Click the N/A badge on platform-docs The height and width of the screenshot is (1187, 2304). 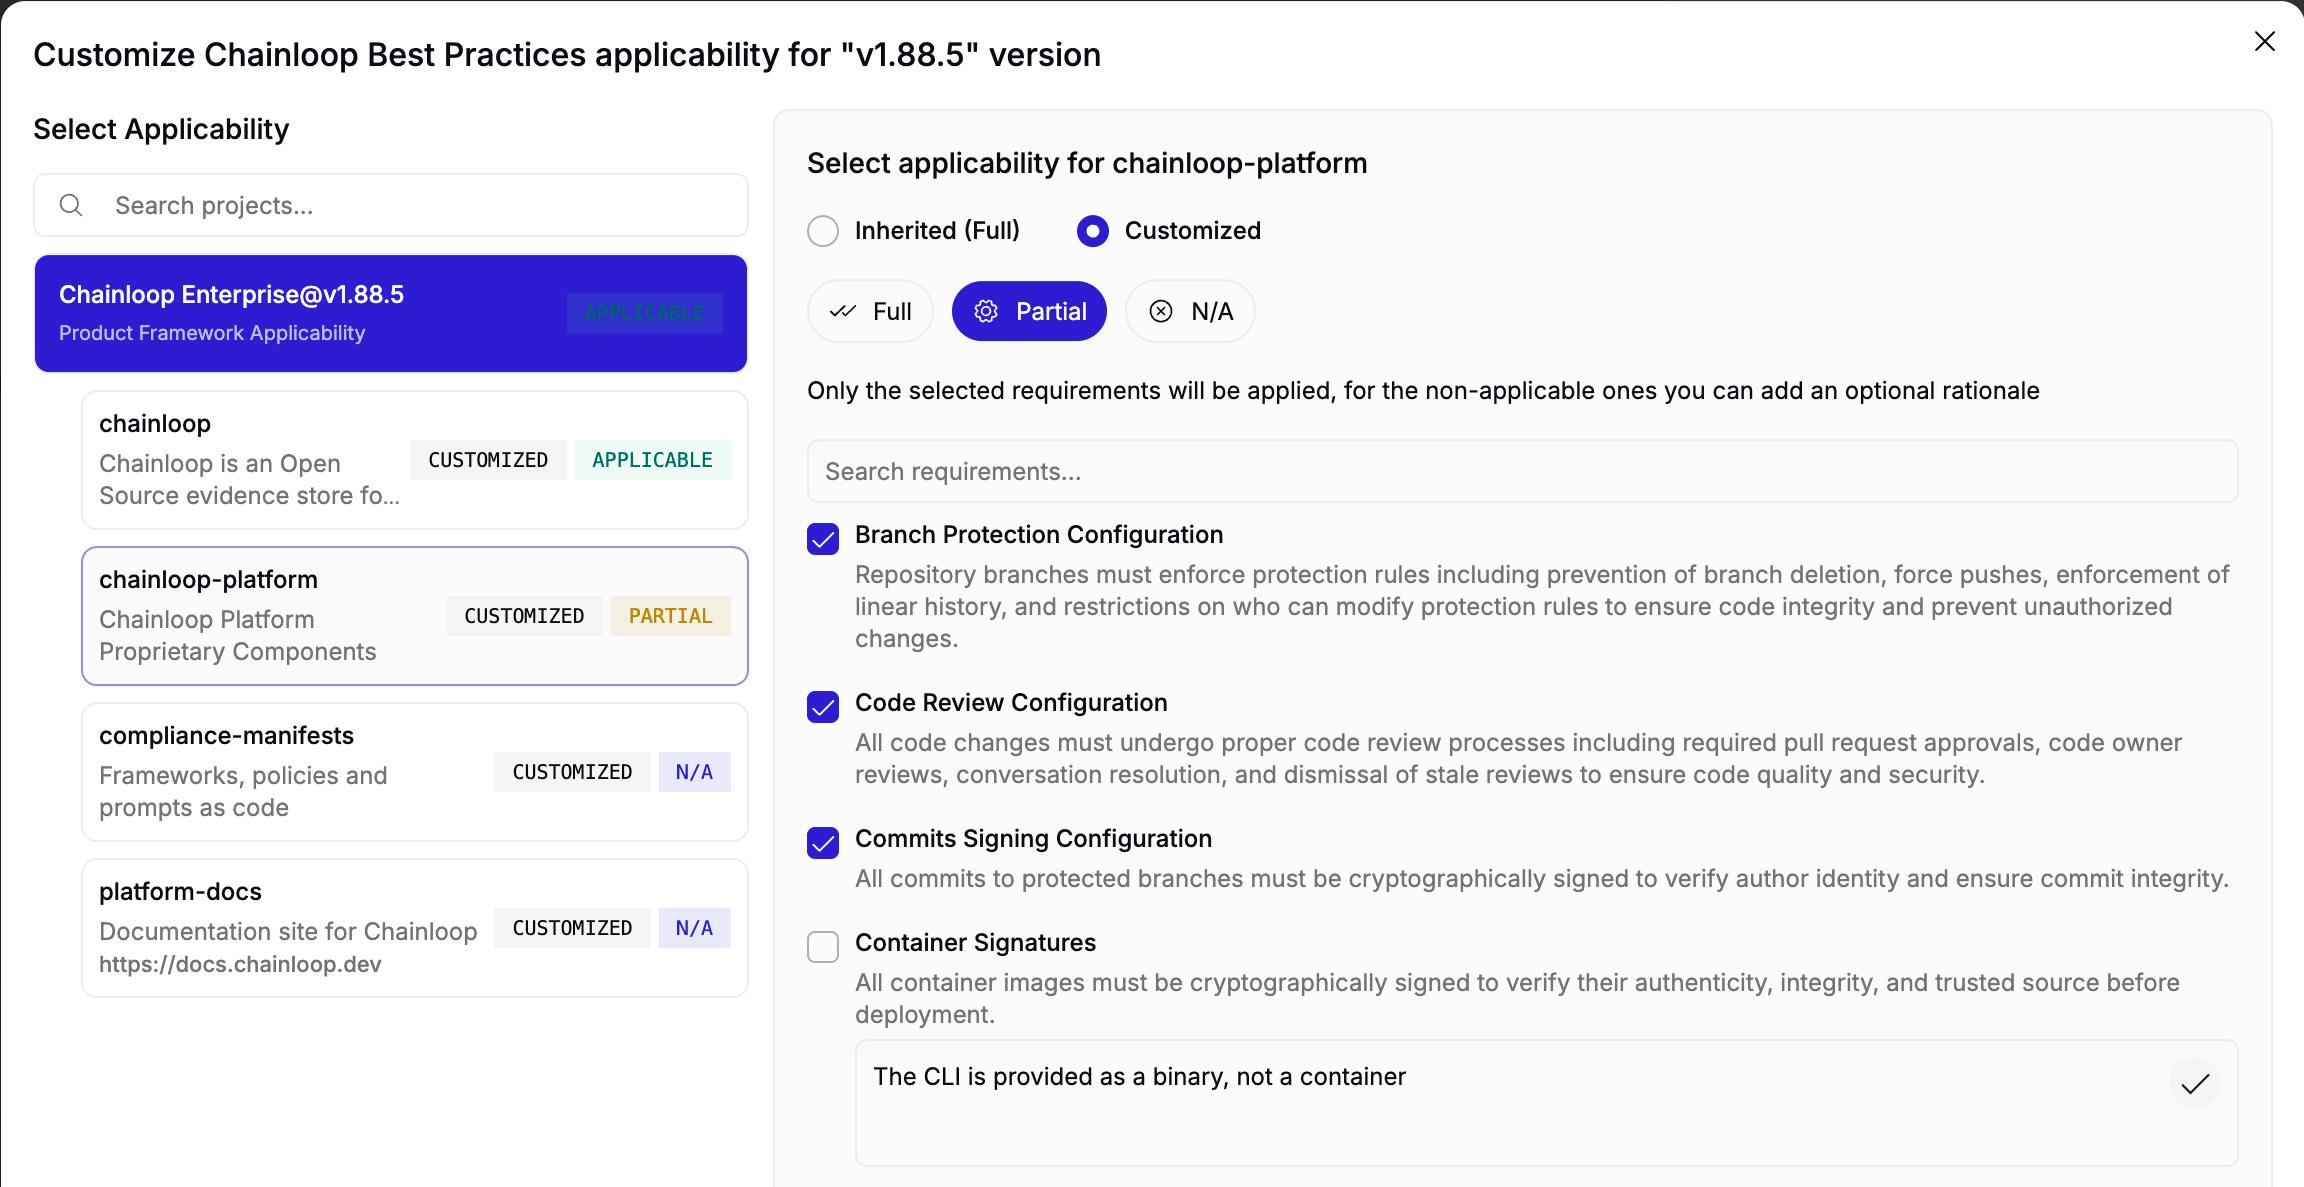[694, 928]
